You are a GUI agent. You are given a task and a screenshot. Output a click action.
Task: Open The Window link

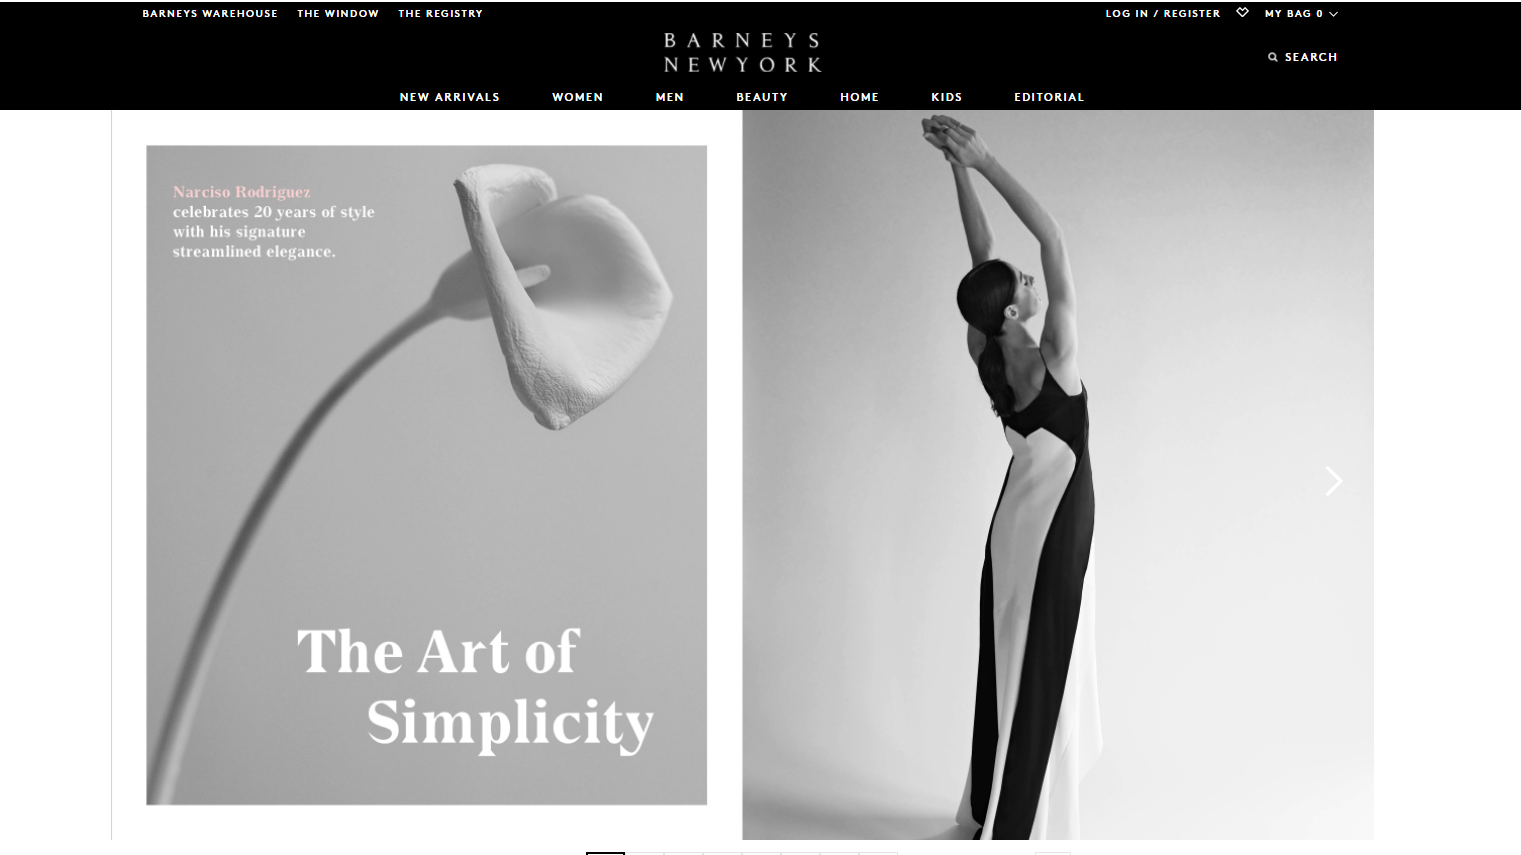[x=338, y=13]
